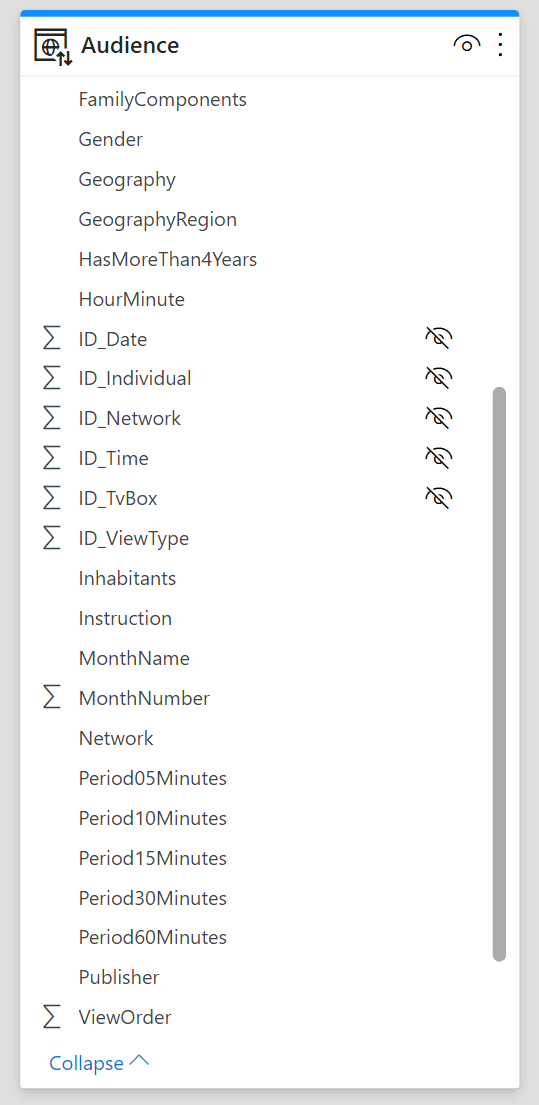
Task: Click the sigma icon next to MonthNumber
Action: 52,698
